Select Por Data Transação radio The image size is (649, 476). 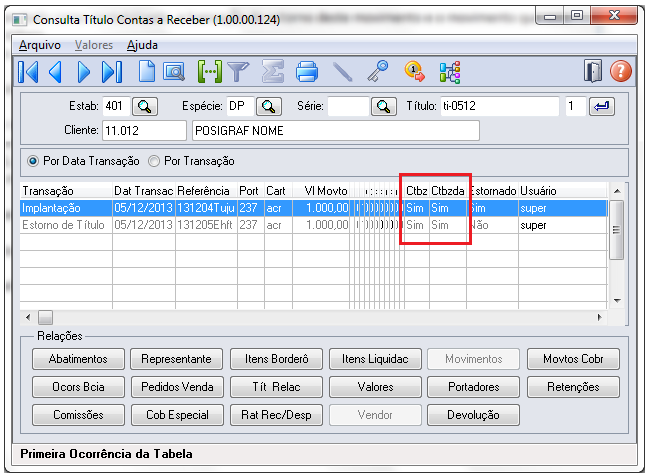(x=33, y=161)
